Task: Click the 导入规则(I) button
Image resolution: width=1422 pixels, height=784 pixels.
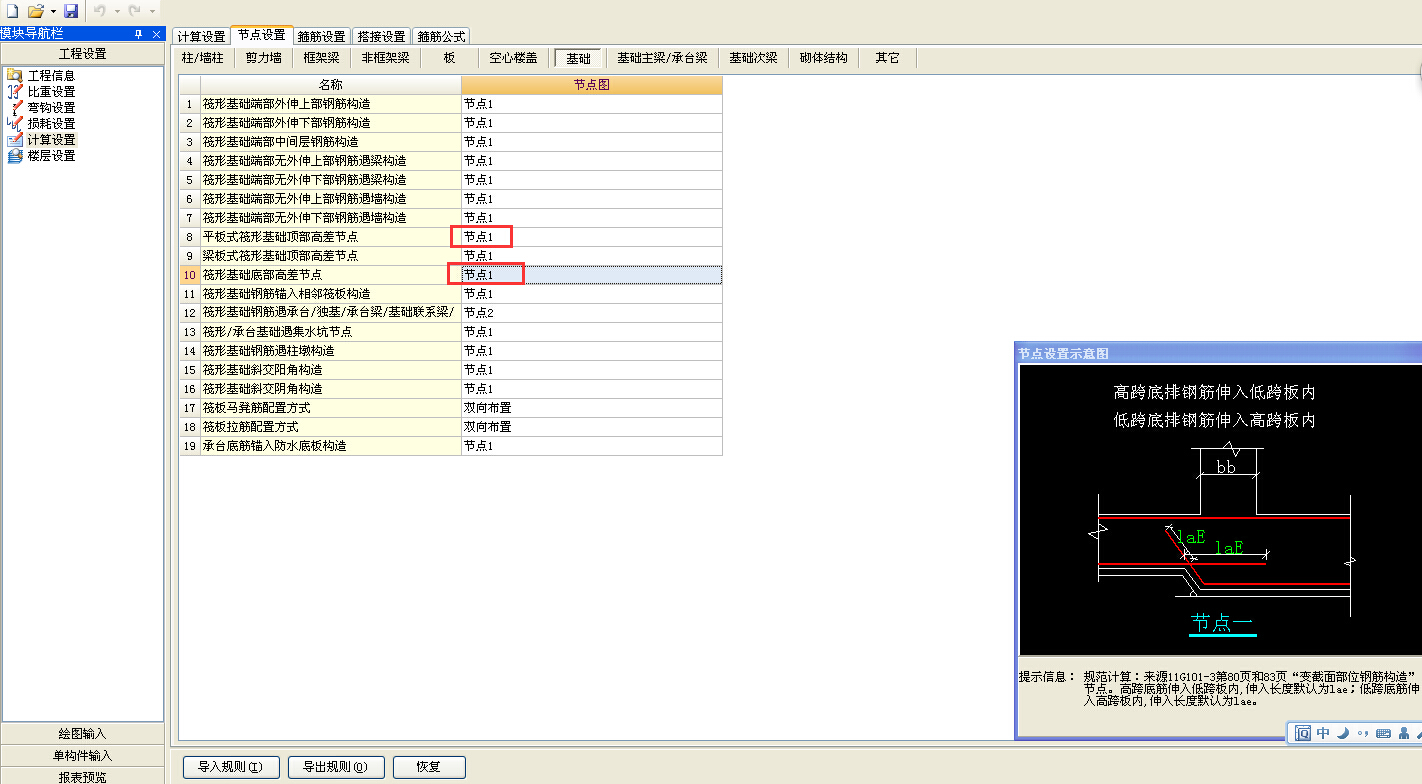Action: [x=230, y=767]
